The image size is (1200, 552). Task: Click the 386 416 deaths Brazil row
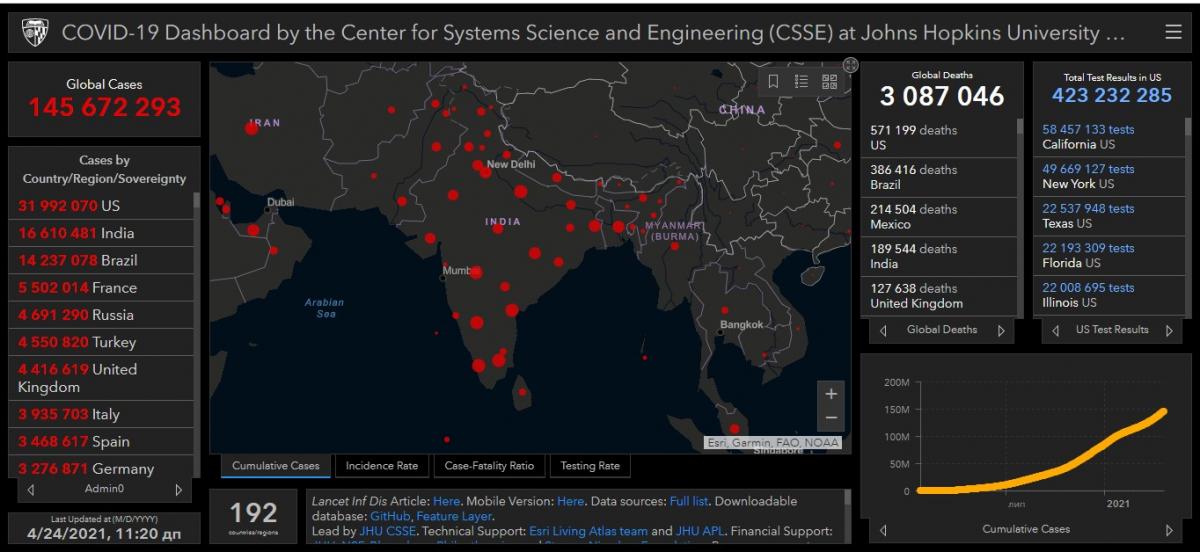point(938,177)
